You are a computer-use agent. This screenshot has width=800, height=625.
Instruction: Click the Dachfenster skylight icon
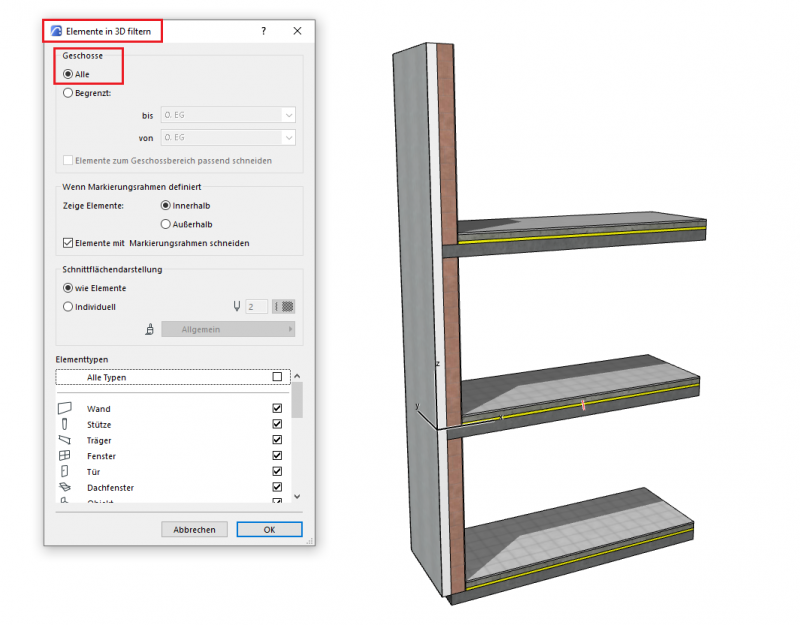(x=66, y=487)
